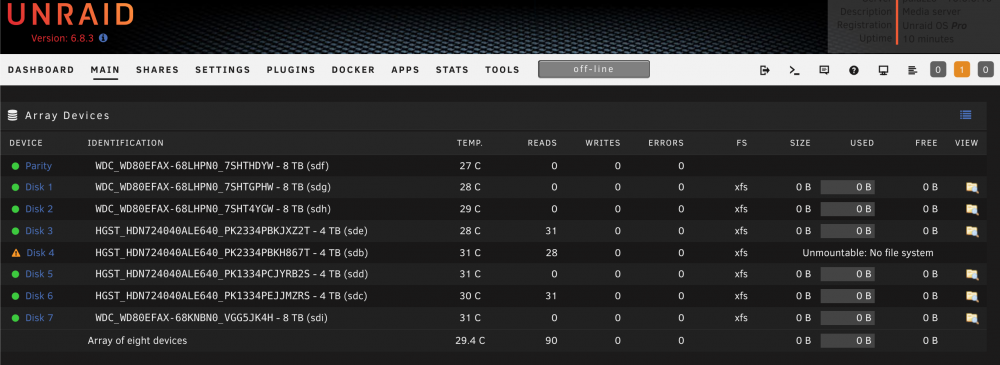Open the Parity device link
The height and width of the screenshot is (365, 1000).
tap(38, 166)
